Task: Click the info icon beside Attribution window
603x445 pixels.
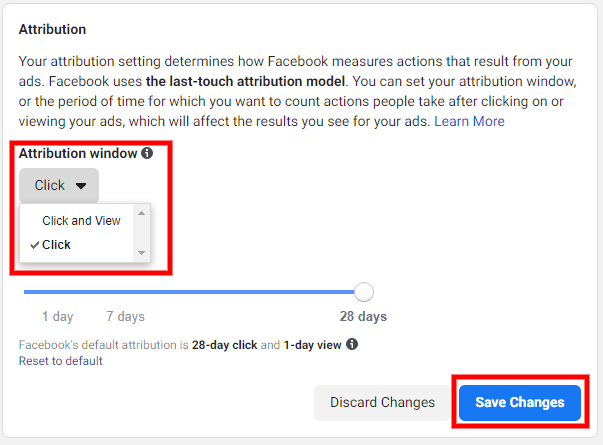Action: pyautogui.click(x=147, y=154)
